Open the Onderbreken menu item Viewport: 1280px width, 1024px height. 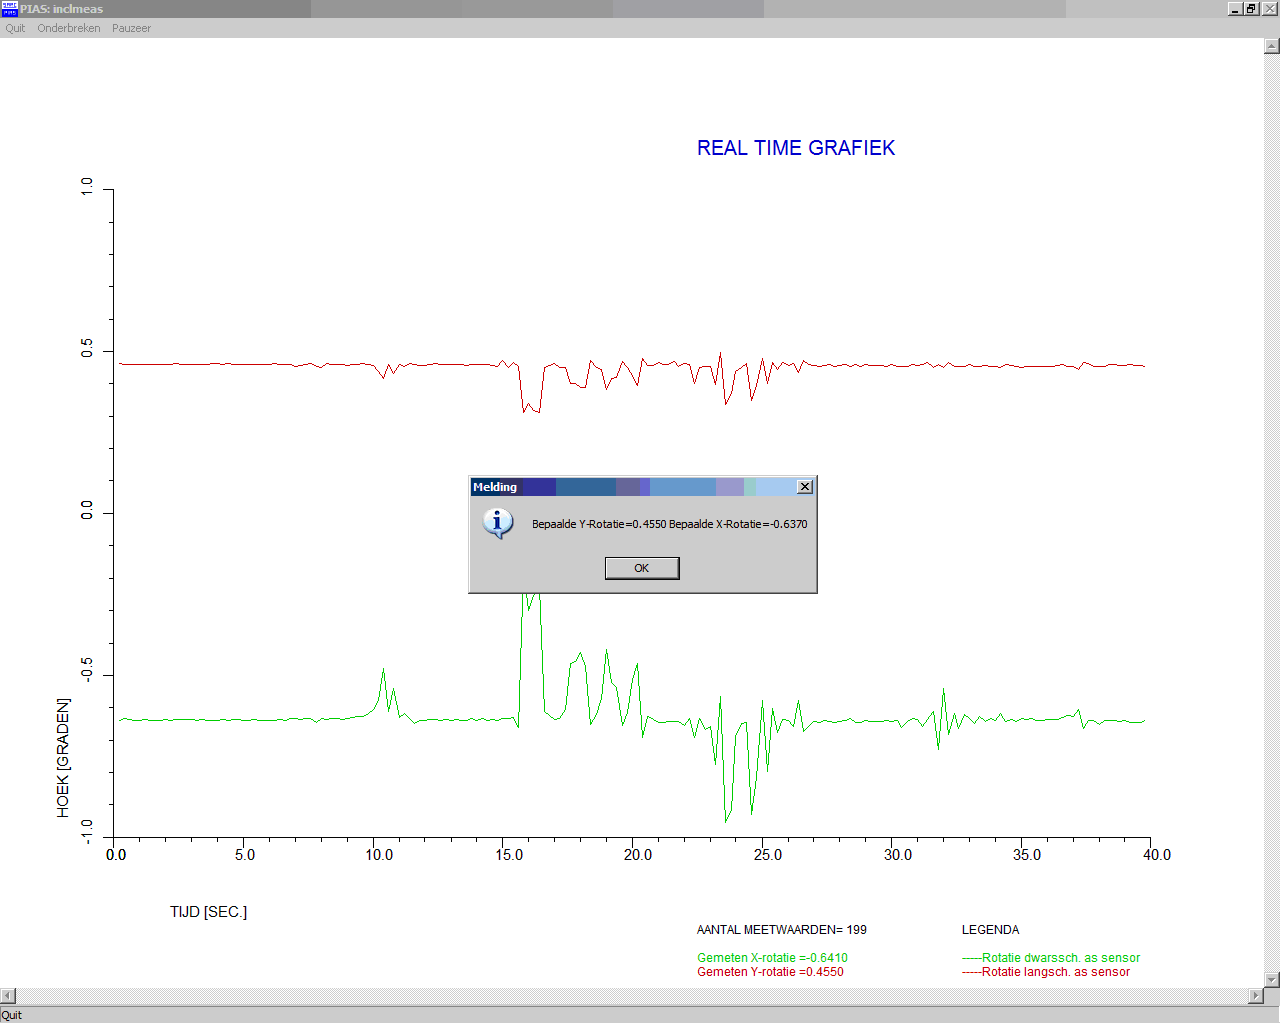[69, 28]
